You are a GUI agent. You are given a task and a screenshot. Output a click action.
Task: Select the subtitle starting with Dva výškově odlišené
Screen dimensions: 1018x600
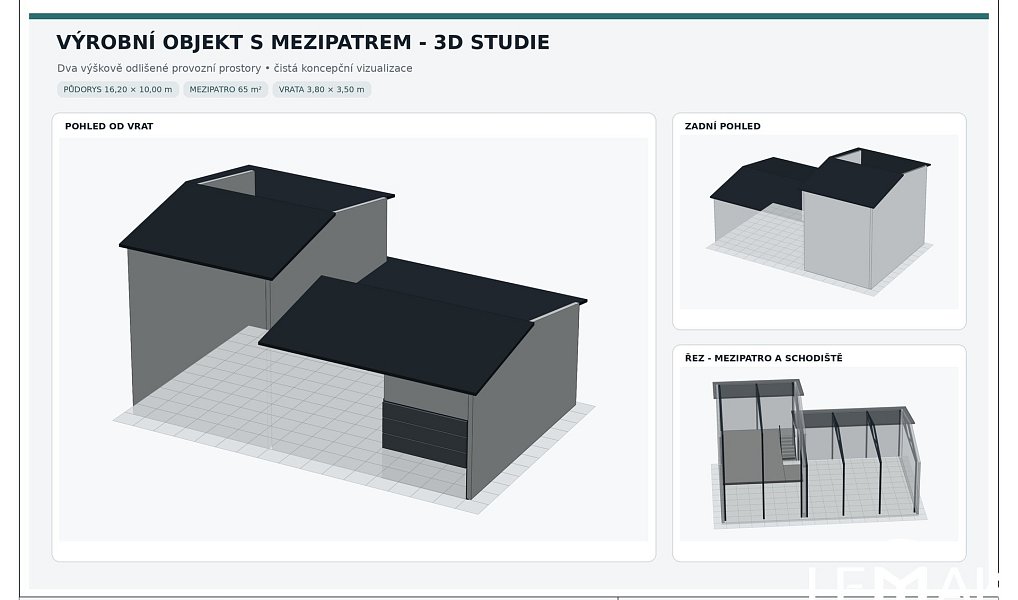pos(234,68)
